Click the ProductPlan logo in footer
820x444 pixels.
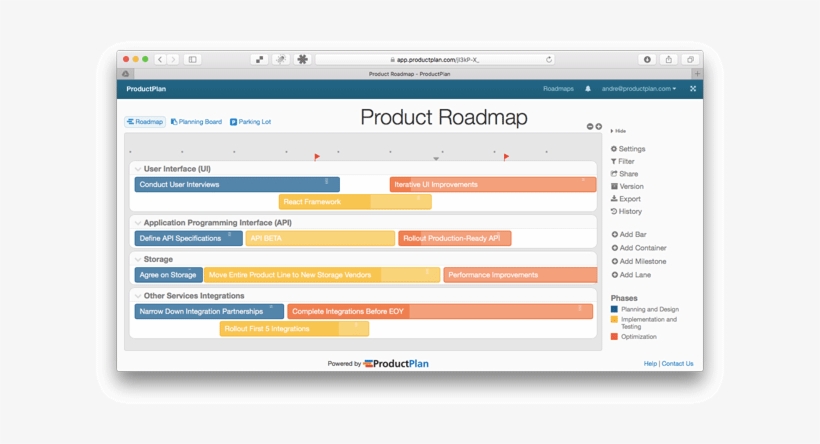pyautogui.click(x=396, y=363)
